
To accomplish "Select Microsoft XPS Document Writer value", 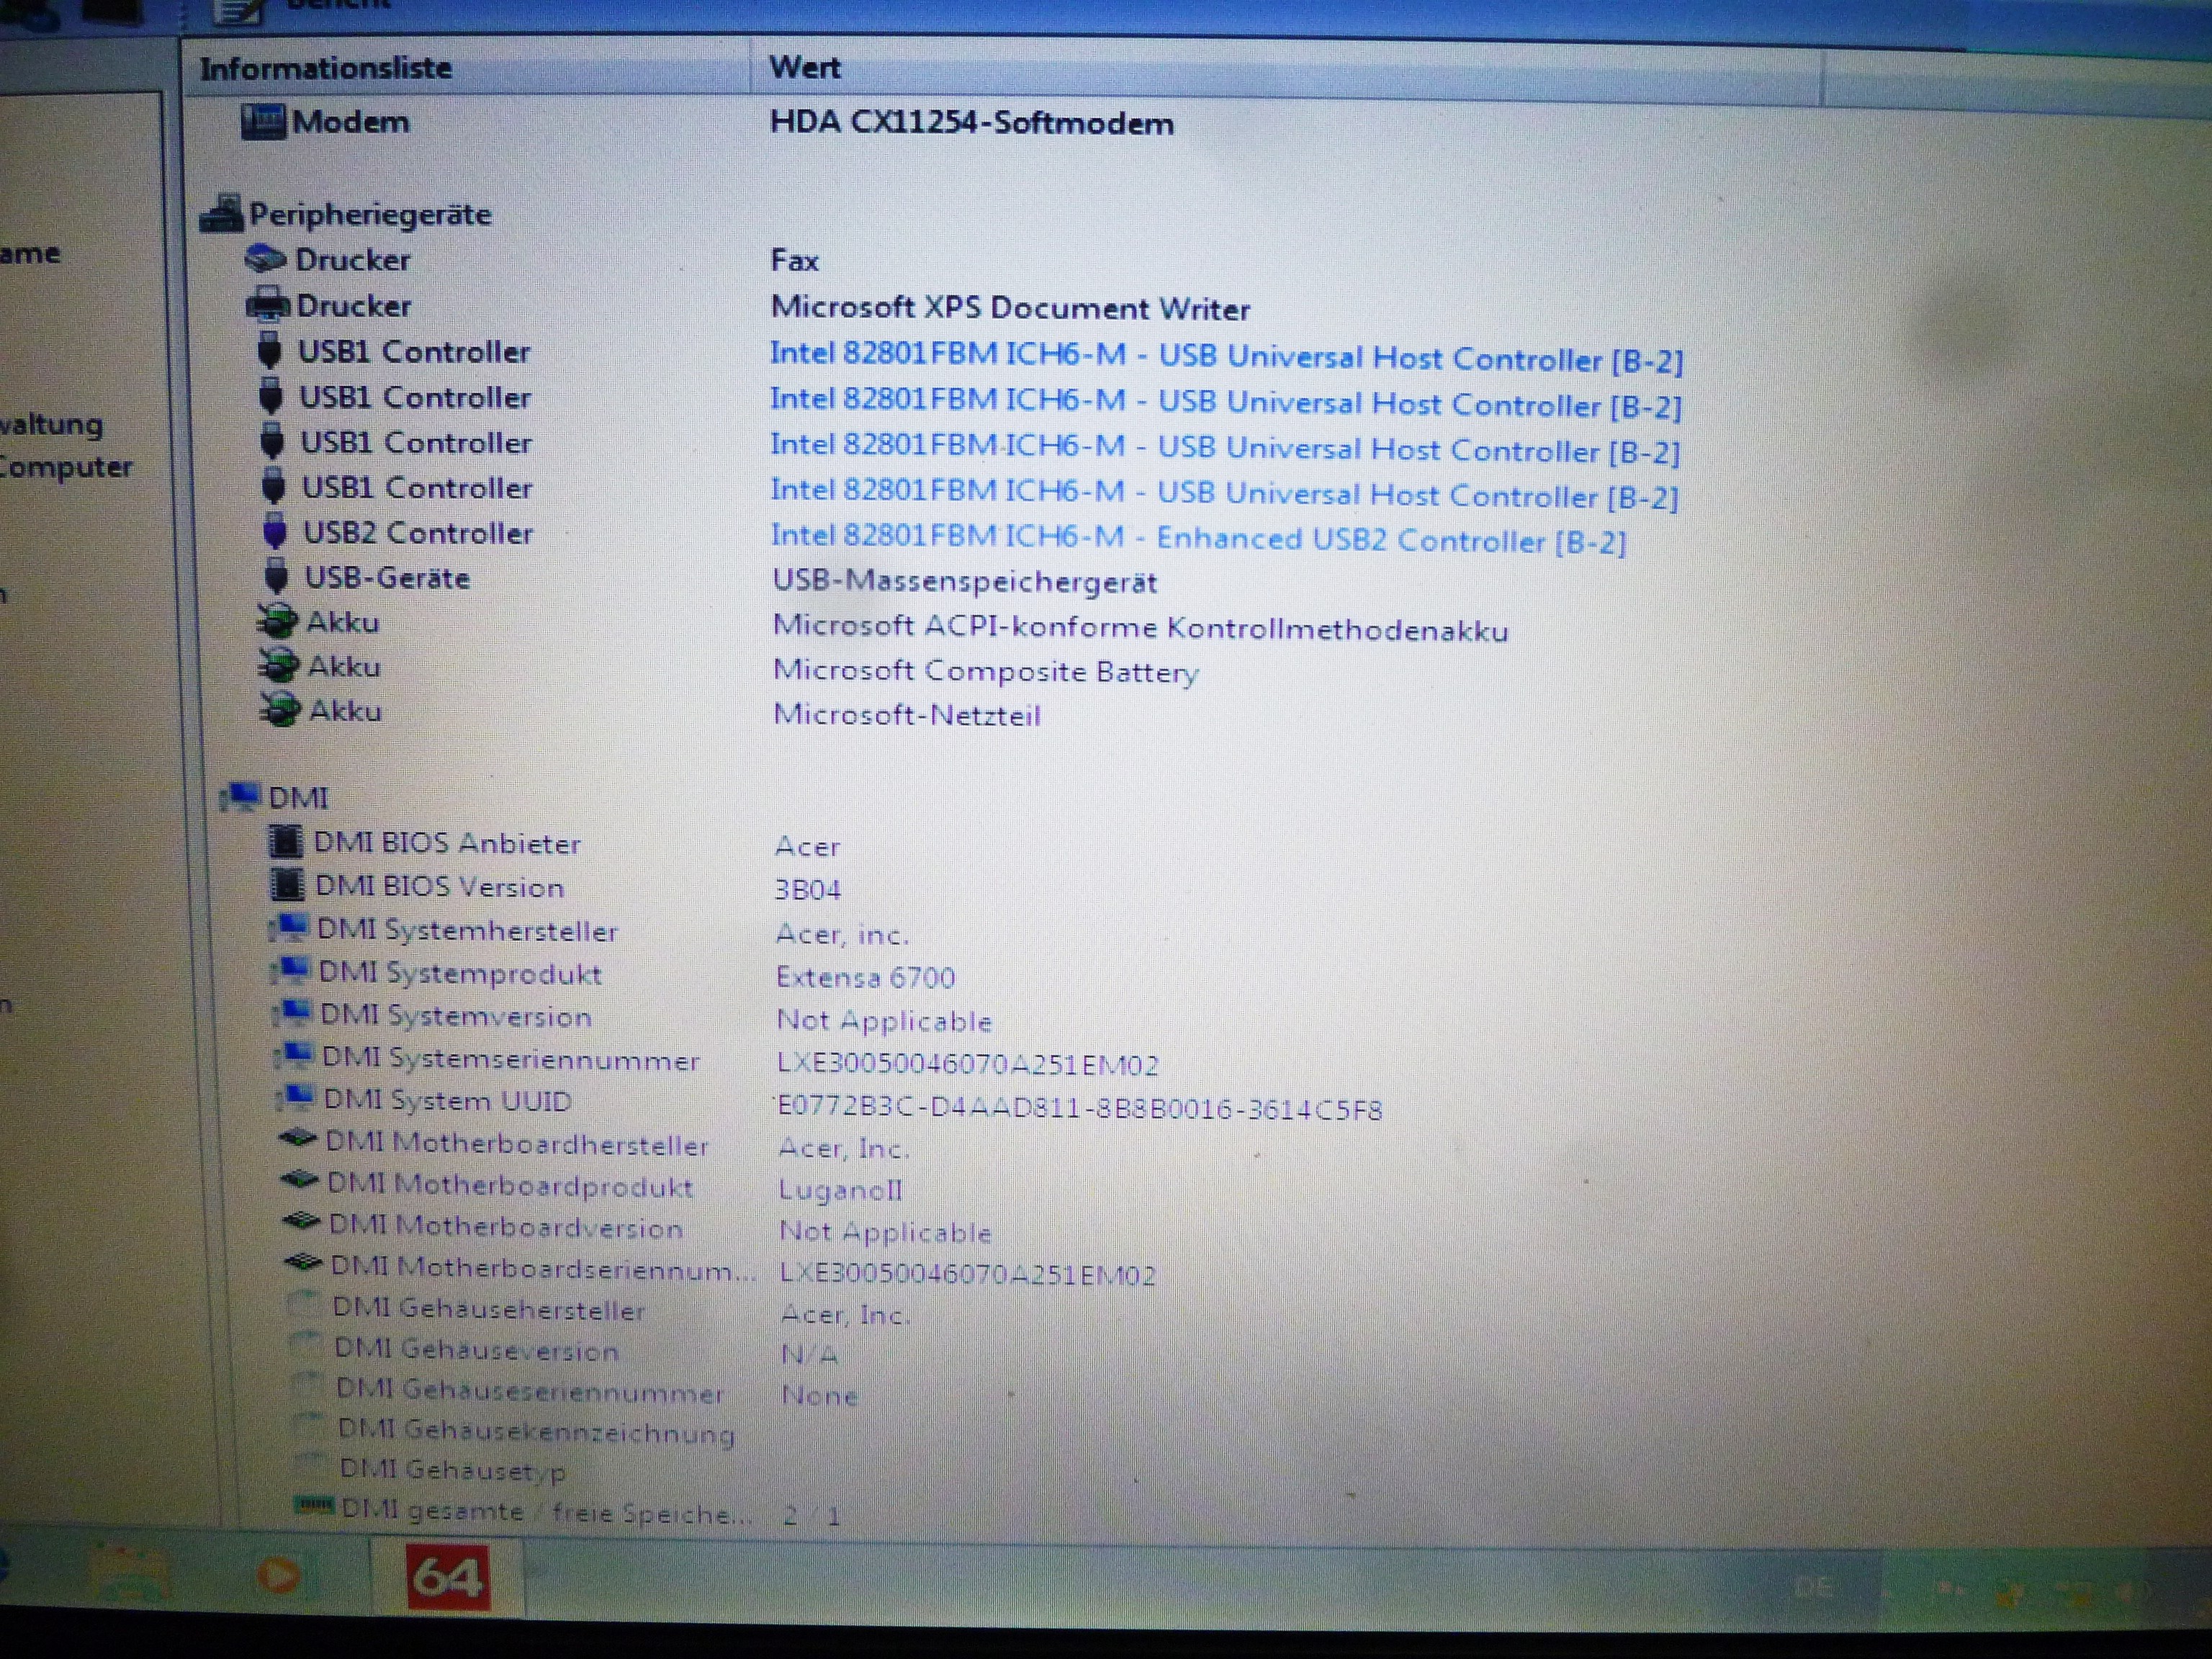I will click(1010, 308).
